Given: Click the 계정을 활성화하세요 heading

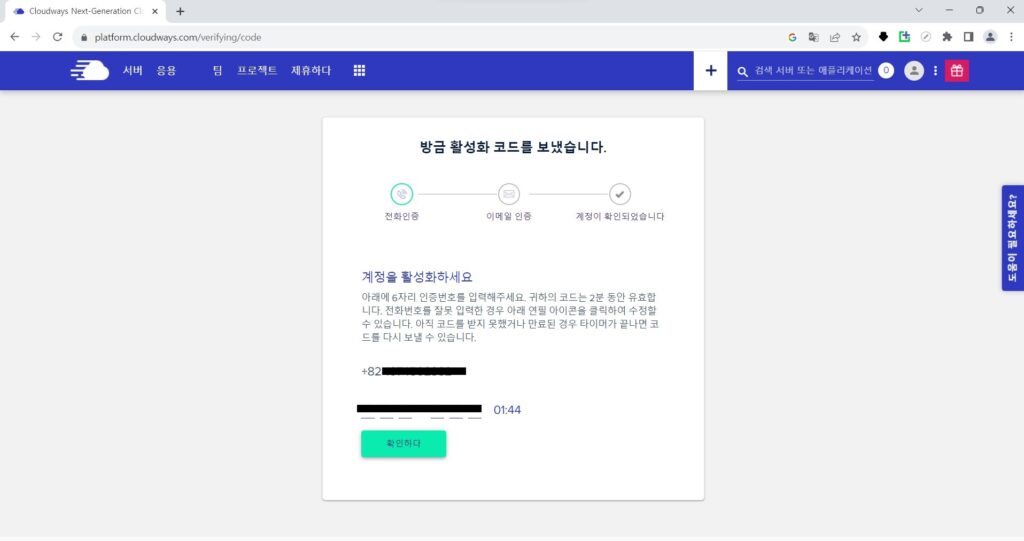Looking at the screenshot, I should click(x=417, y=277).
